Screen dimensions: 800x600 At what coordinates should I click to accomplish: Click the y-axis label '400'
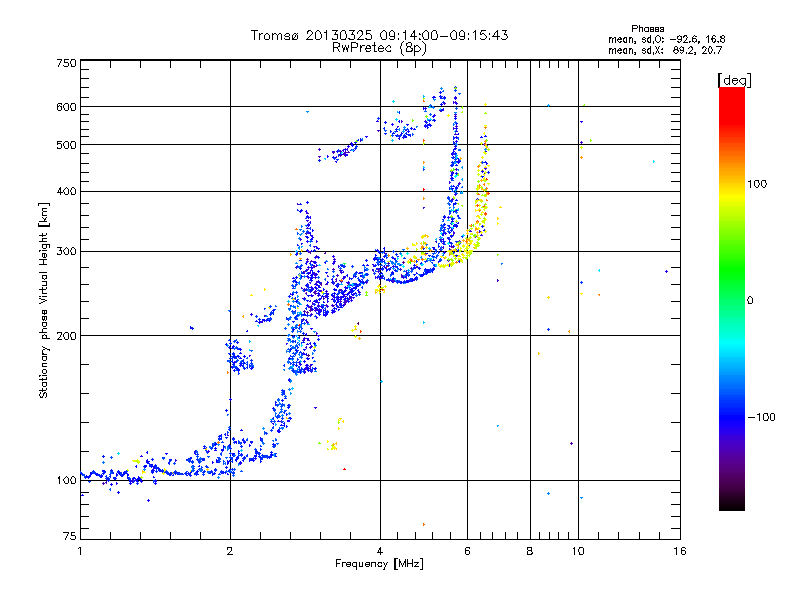(x=66, y=192)
